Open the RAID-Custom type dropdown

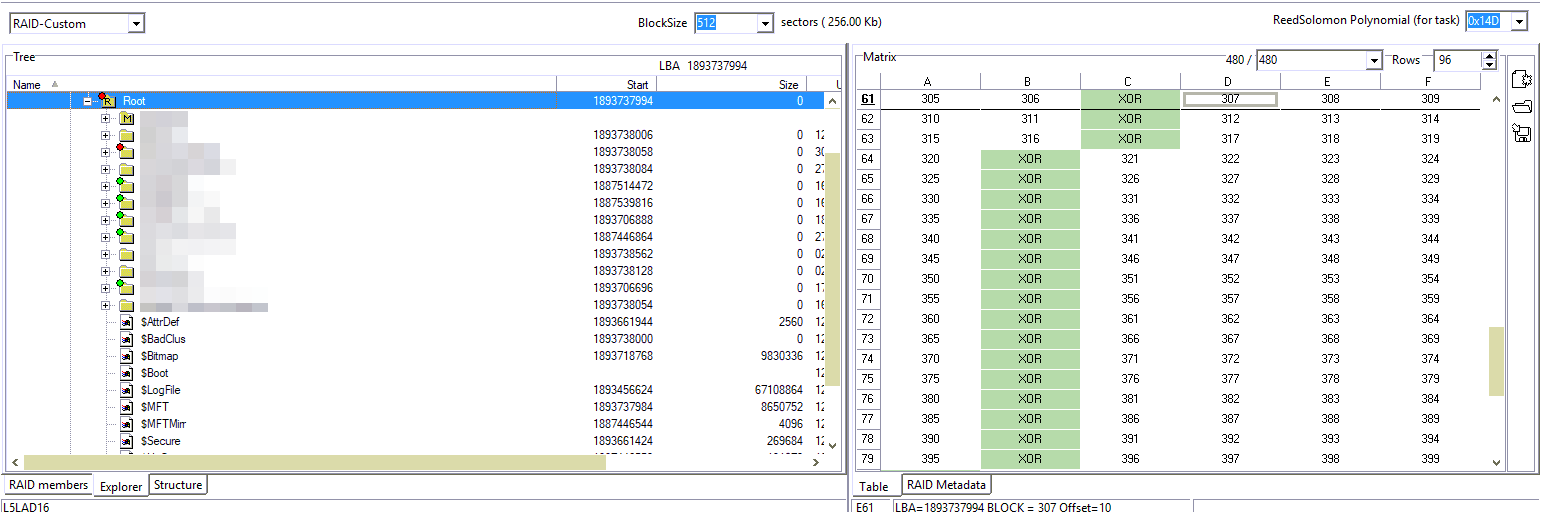[136, 23]
